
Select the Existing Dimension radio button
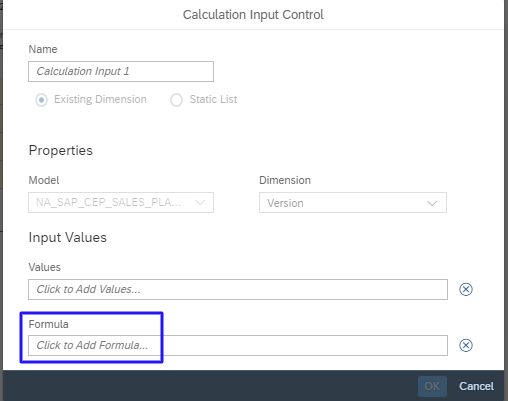[41, 100]
